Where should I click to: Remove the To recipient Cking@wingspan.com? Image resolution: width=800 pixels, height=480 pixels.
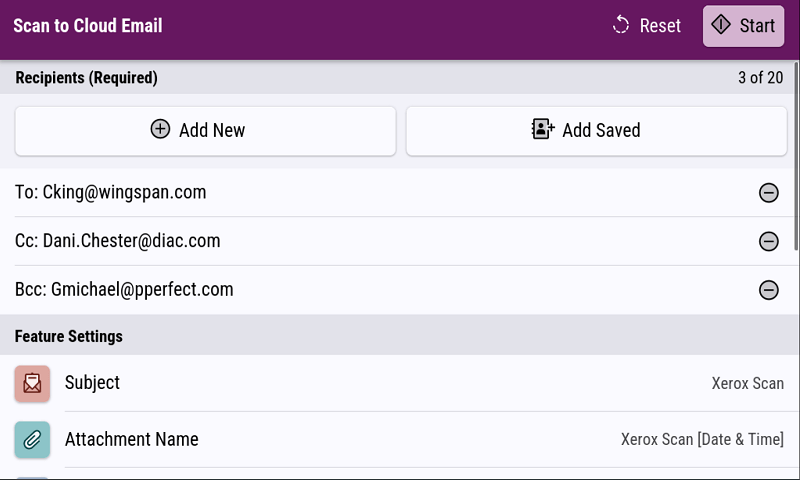point(768,193)
